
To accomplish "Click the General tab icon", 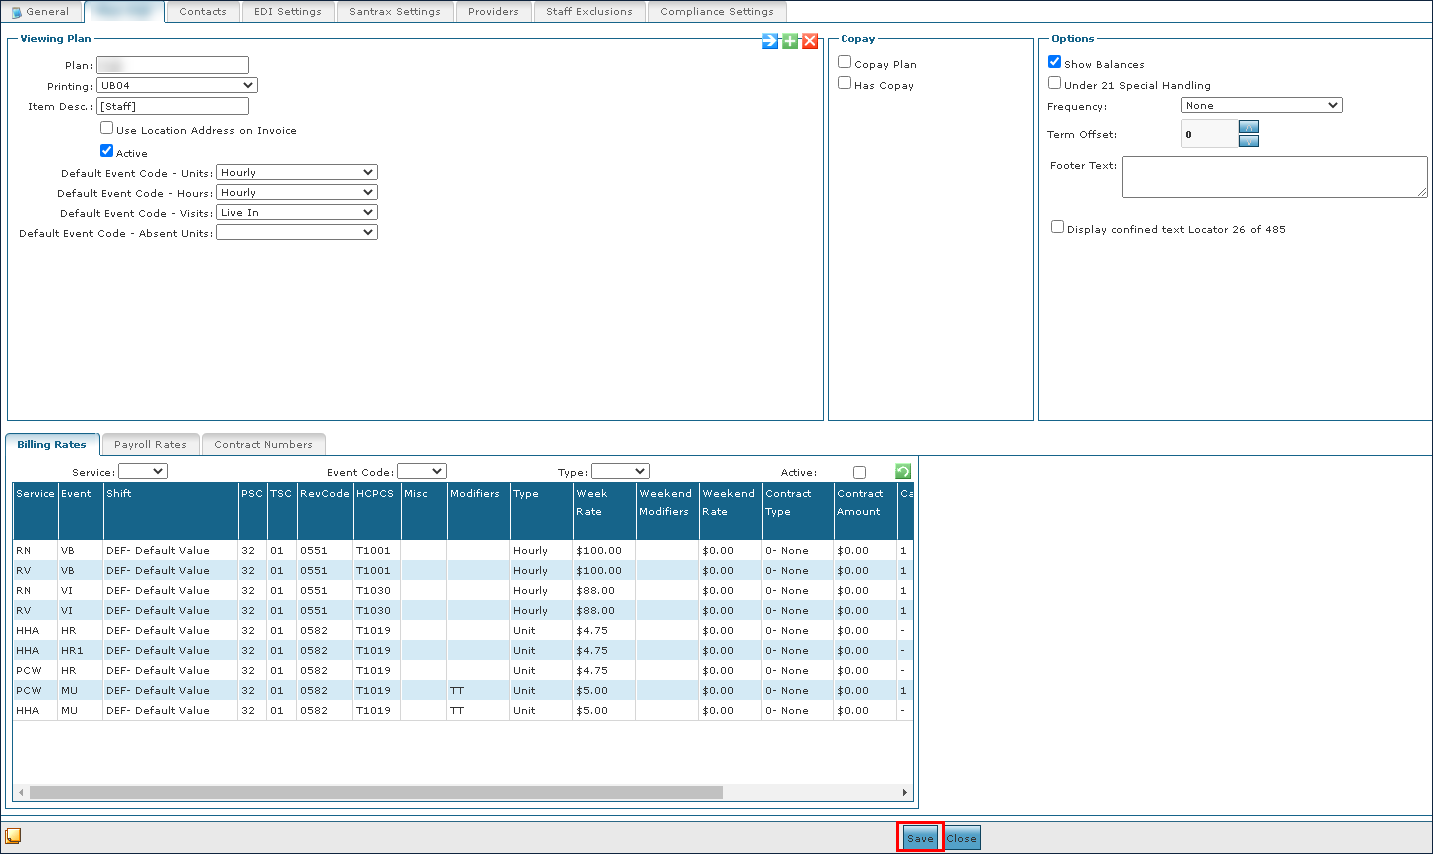I will [x=16, y=12].
